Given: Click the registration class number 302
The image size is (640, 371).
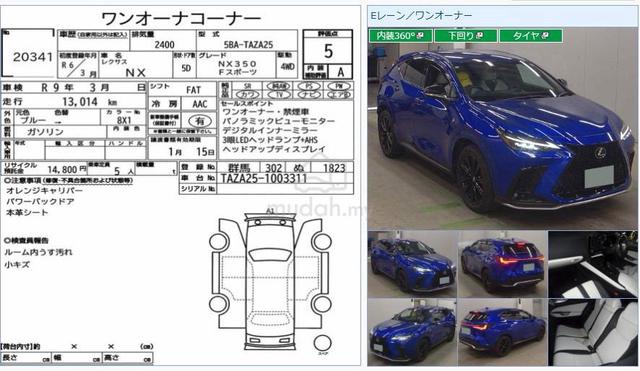Looking at the screenshot, I should point(273,168).
